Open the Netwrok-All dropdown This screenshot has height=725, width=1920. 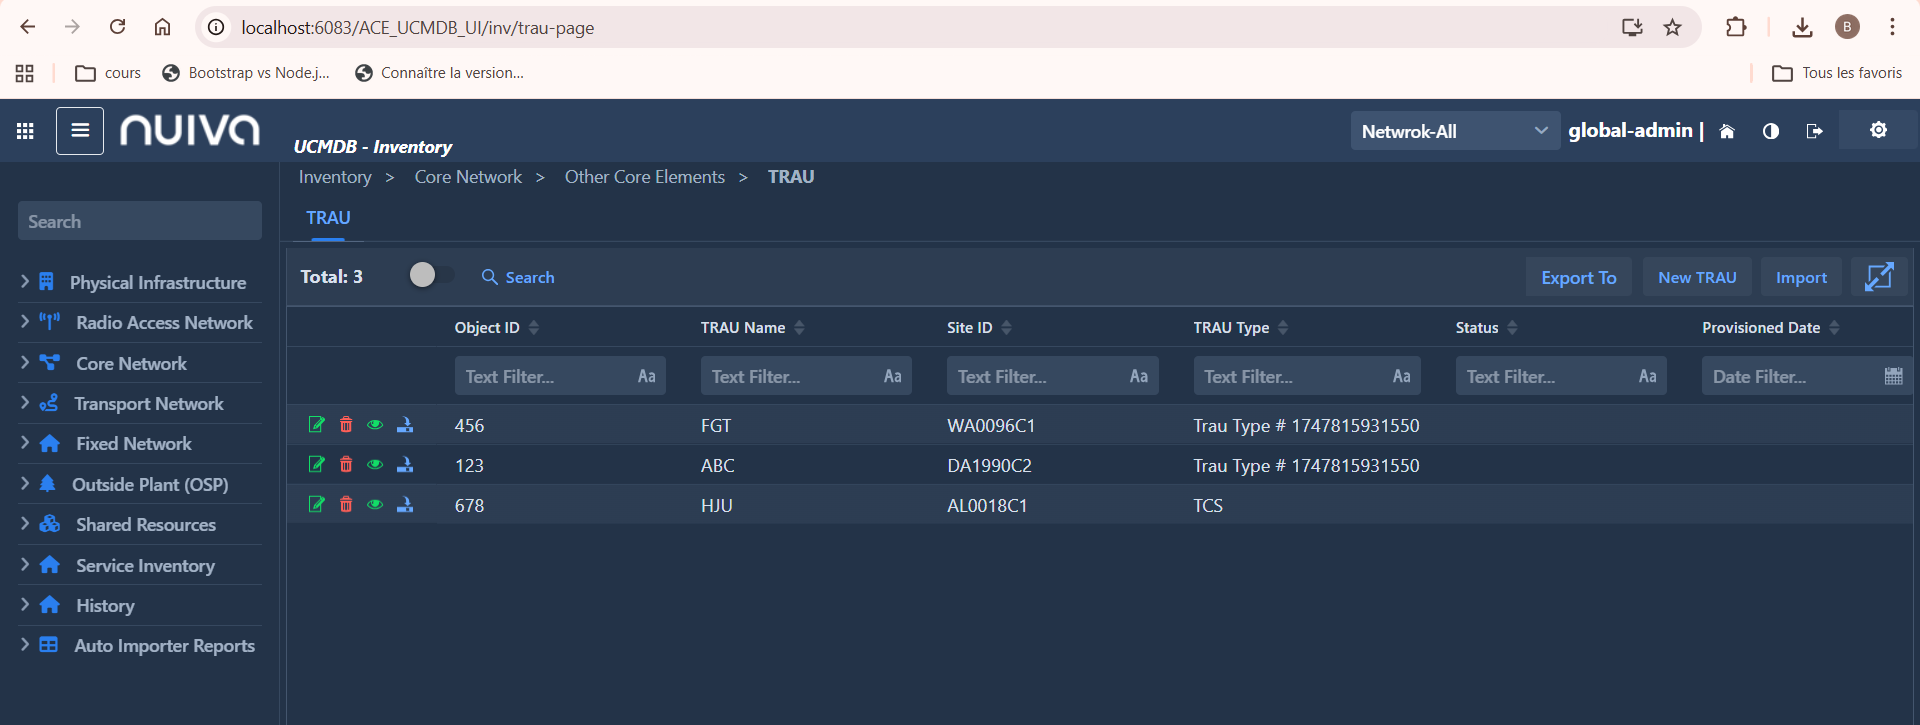(1454, 131)
